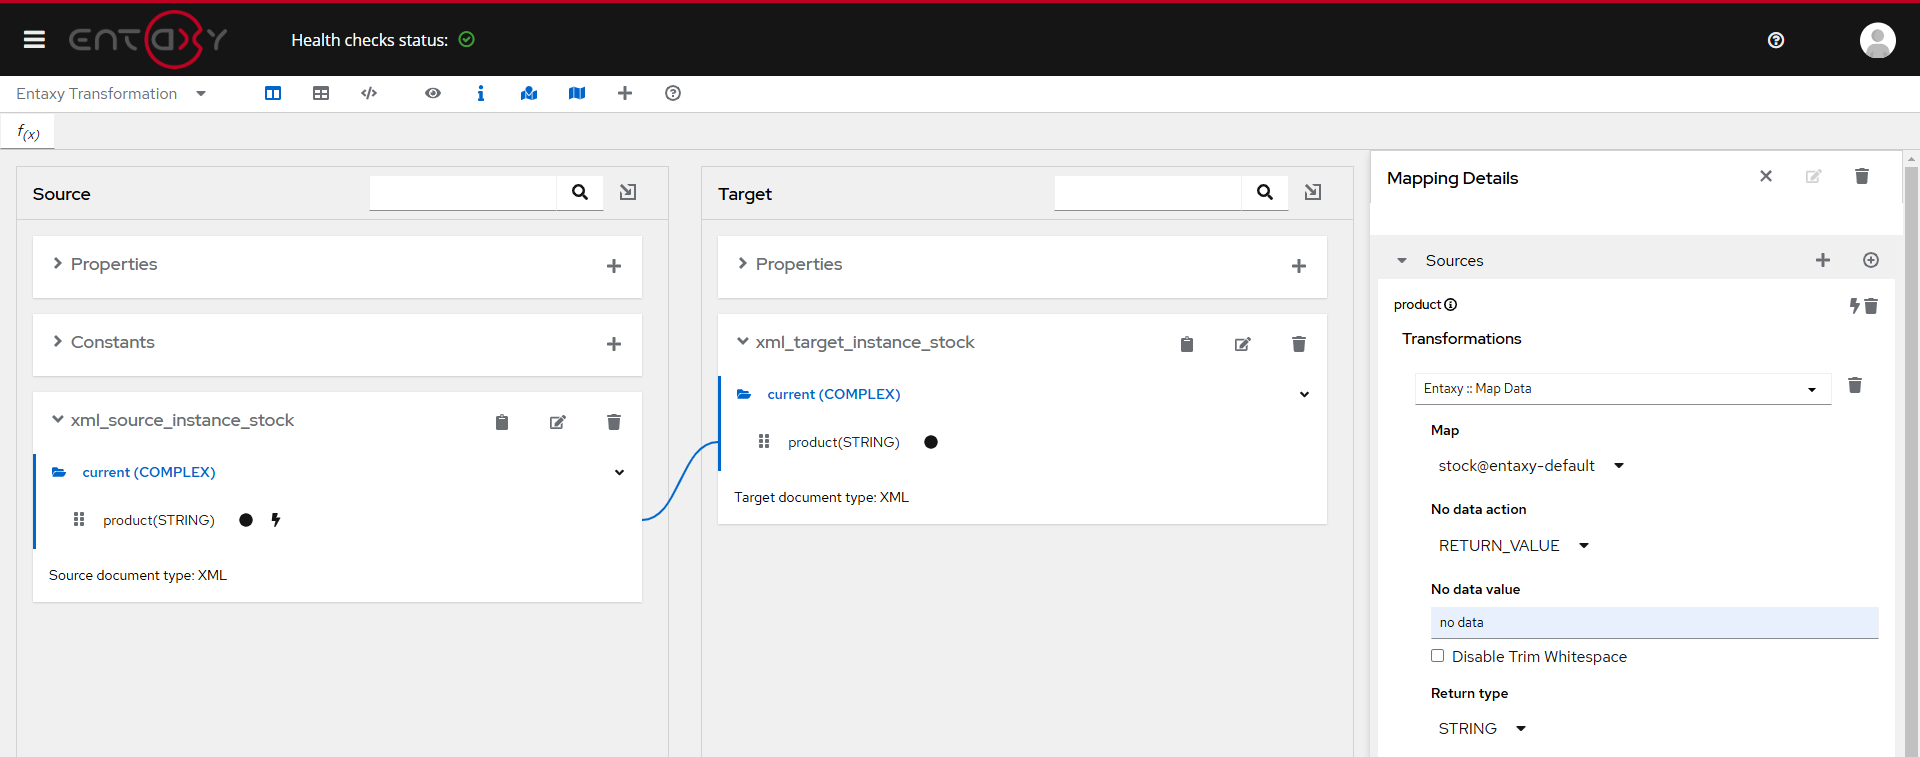Click the blue info icon in toolbar
Screen dimensions: 1920x757
click(481, 93)
